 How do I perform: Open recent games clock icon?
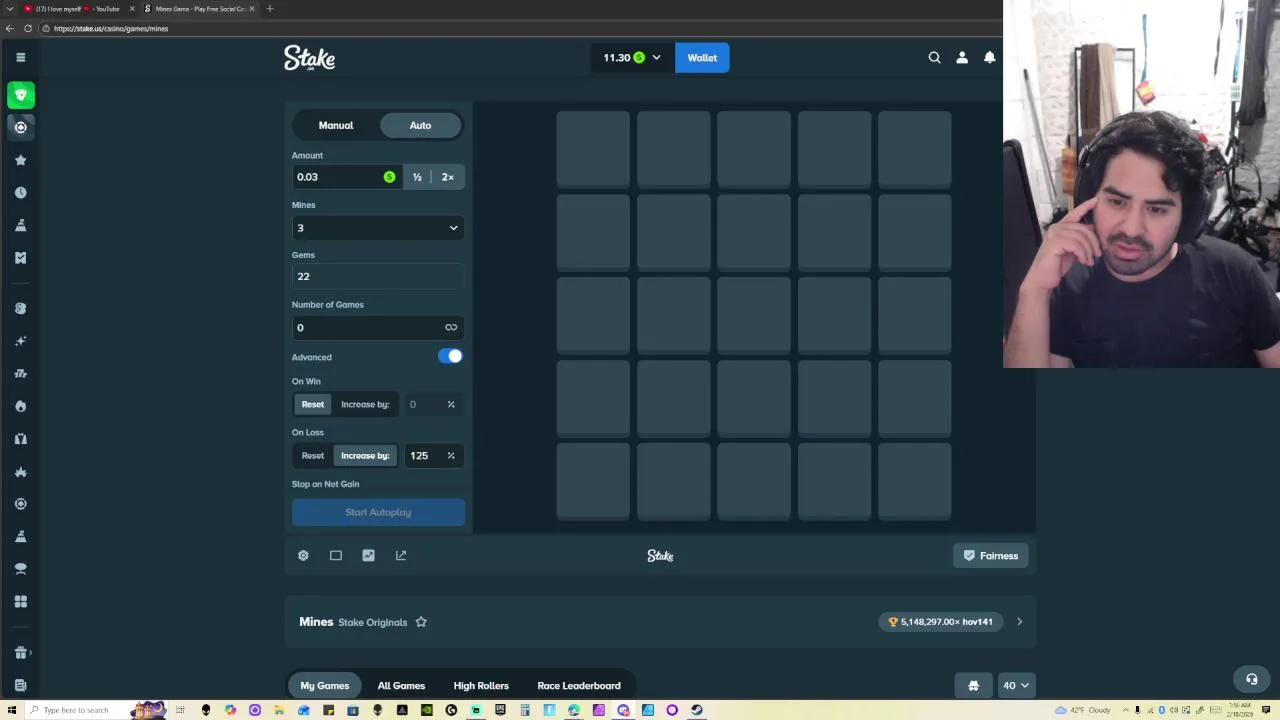pyautogui.click(x=20, y=192)
